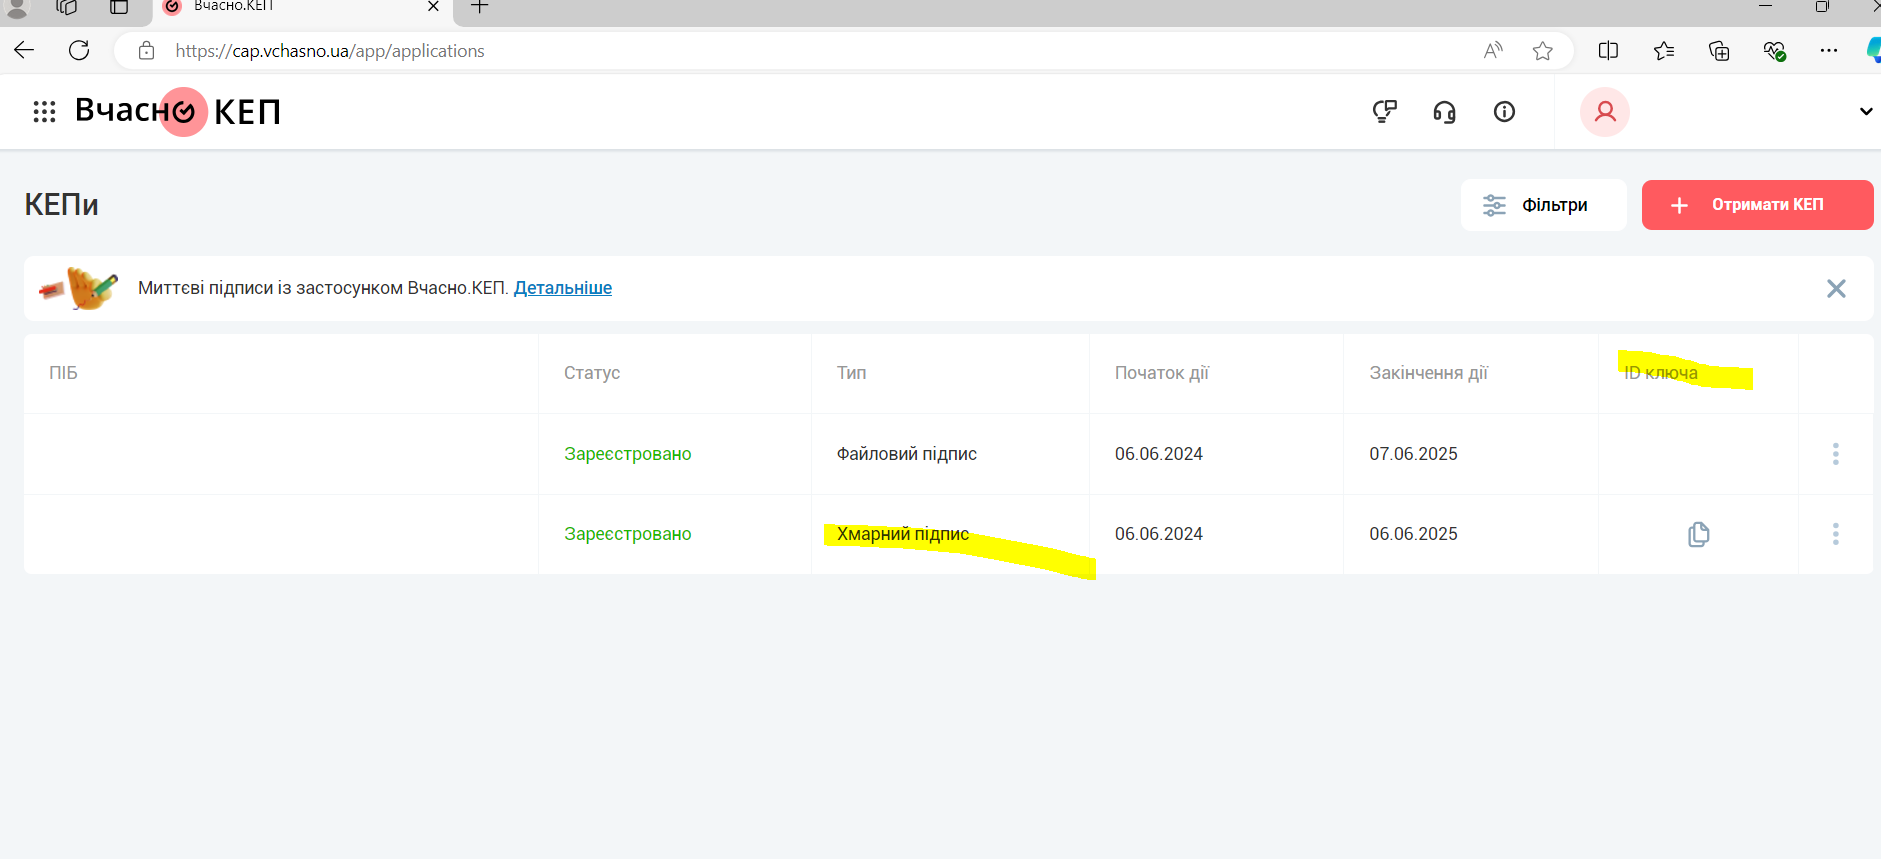Copy key ID for Хмарний підпис
Viewport: 1881px width, 859px height.
pos(1698,534)
